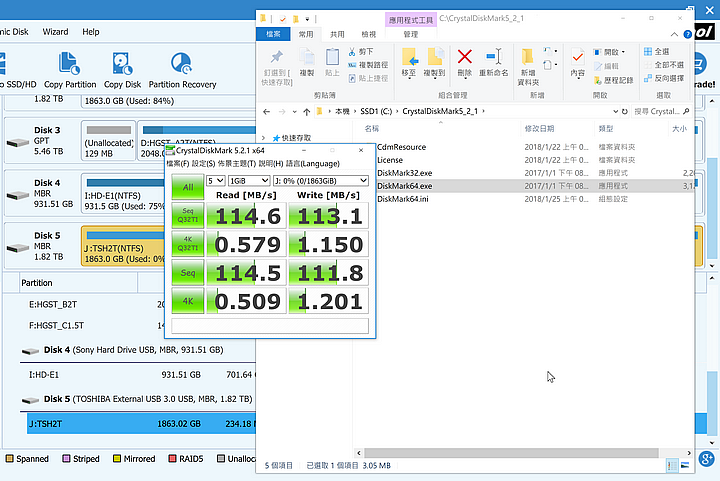
Task: Click the 4K benchmark button
Action: pyautogui.click(x=188, y=301)
